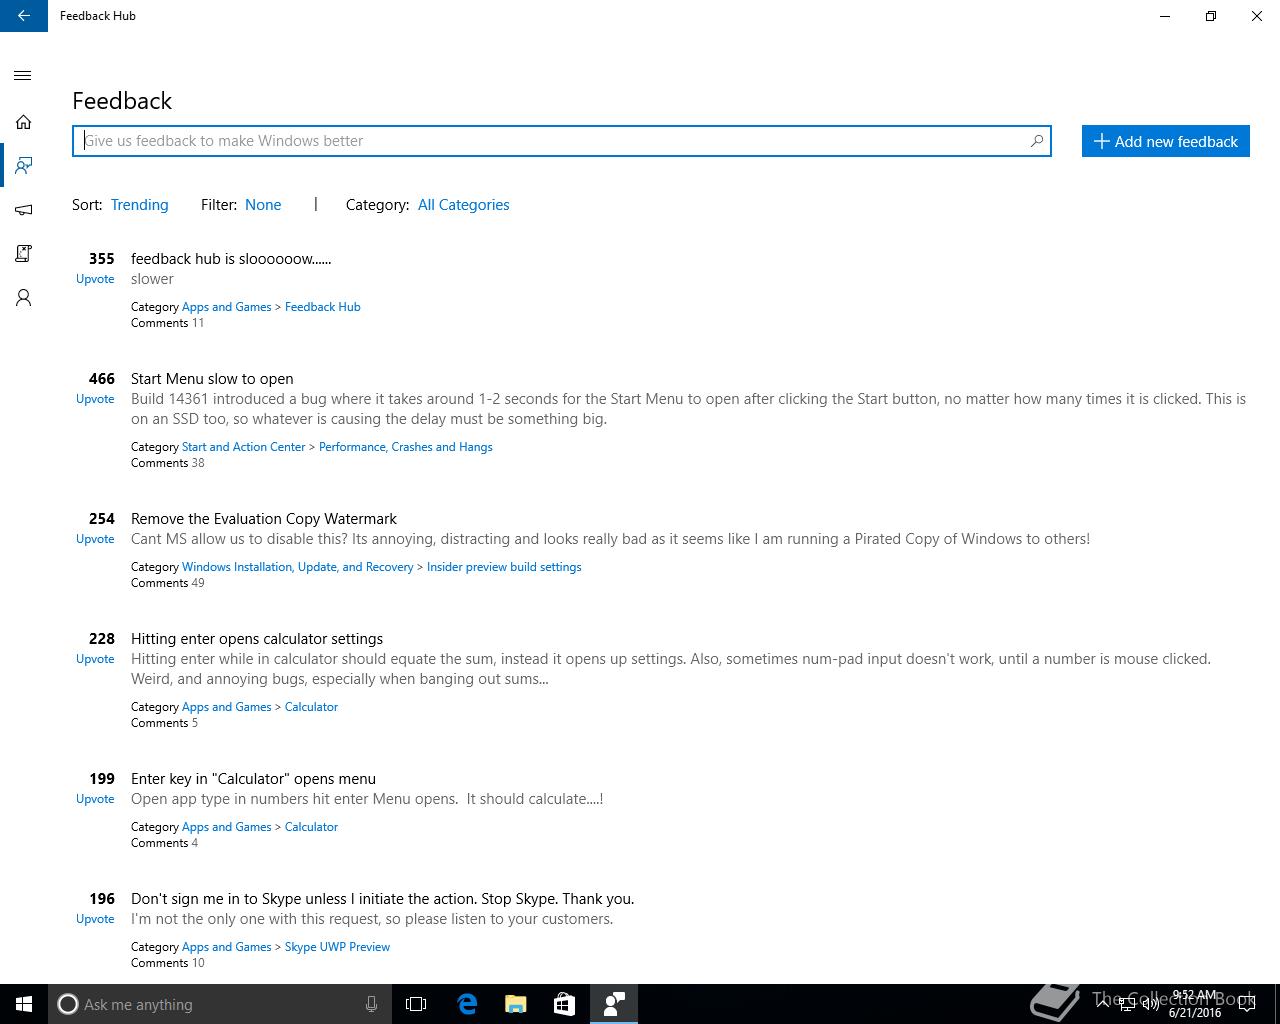Click the Cortana circle icon in the search box
Screen dimensions: 1280x1024
tap(67, 1004)
